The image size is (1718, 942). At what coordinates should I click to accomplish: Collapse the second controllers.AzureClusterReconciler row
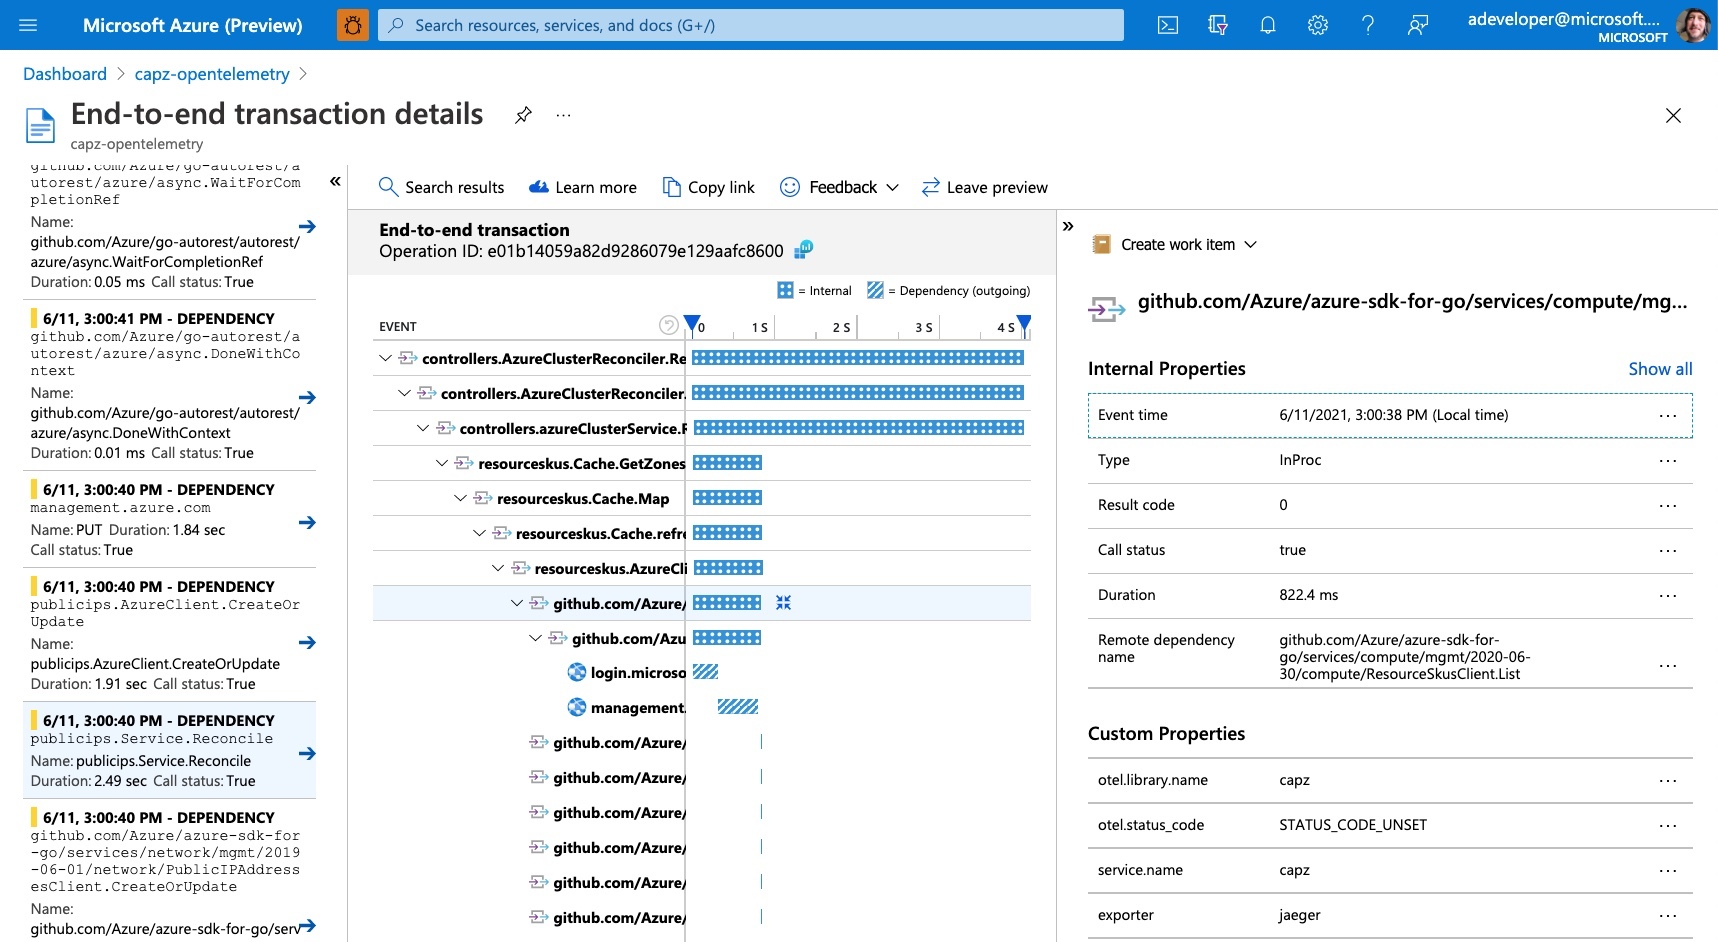pyautogui.click(x=404, y=393)
